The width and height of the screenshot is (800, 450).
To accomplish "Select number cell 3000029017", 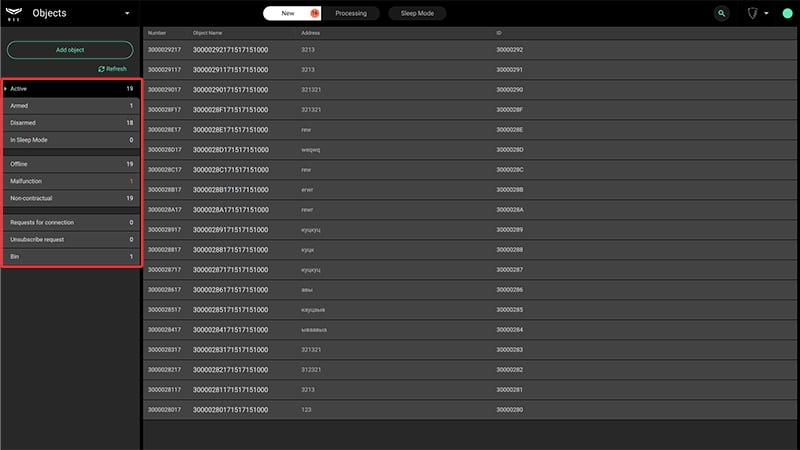I will (164, 90).
